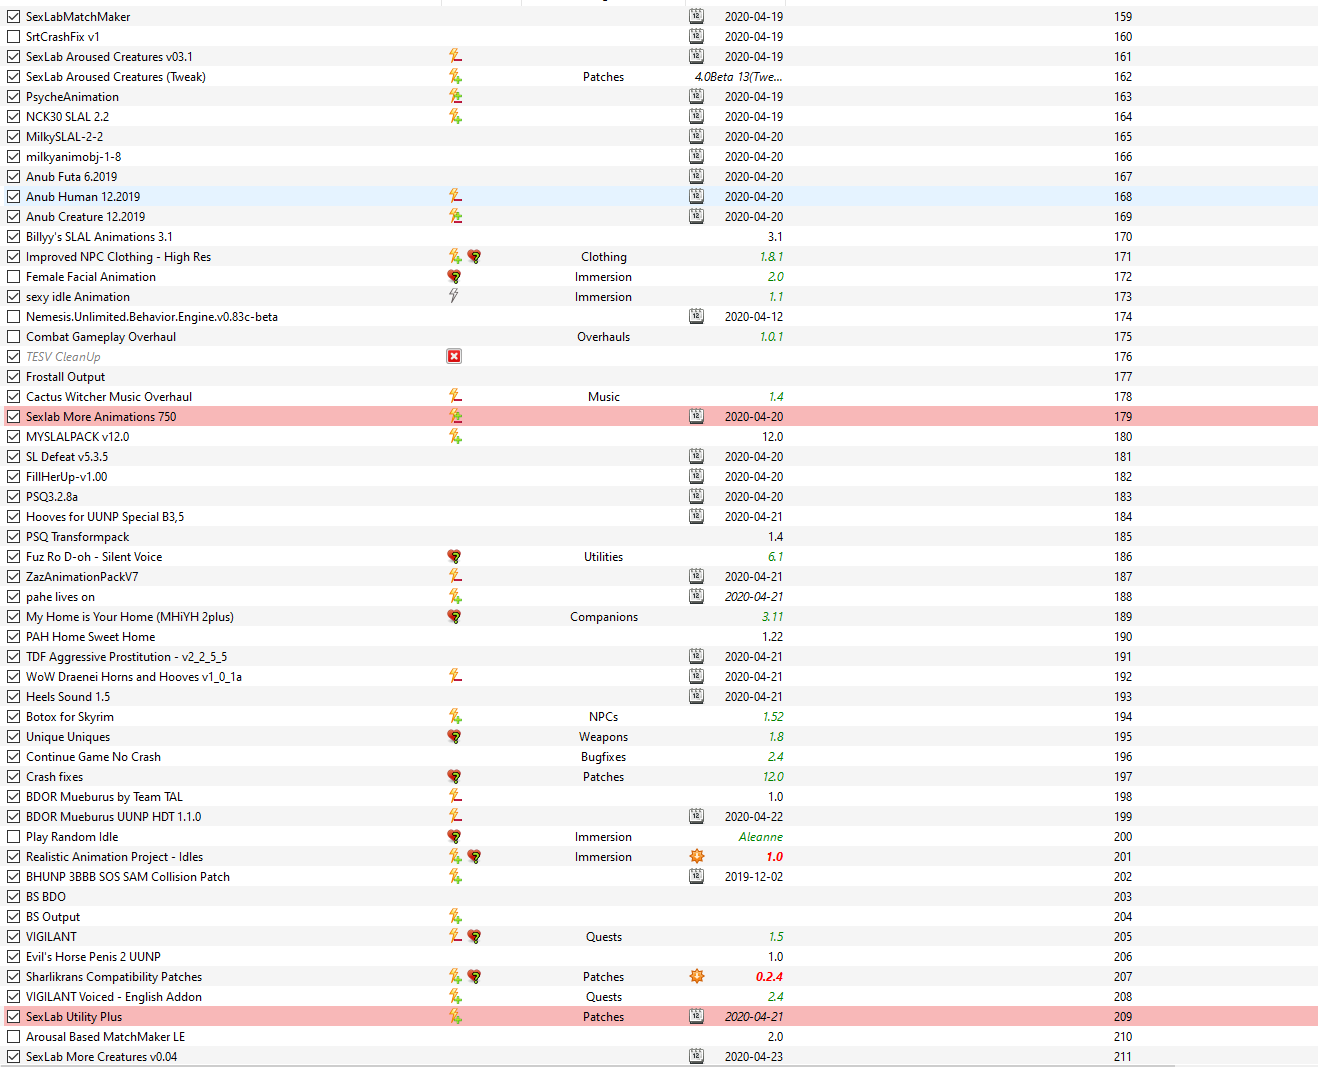Click the conflict flag next to pahe lives on

point(455,597)
